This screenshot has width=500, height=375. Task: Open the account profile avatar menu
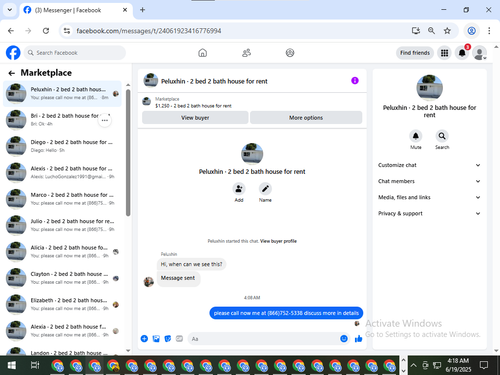(x=479, y=53)
